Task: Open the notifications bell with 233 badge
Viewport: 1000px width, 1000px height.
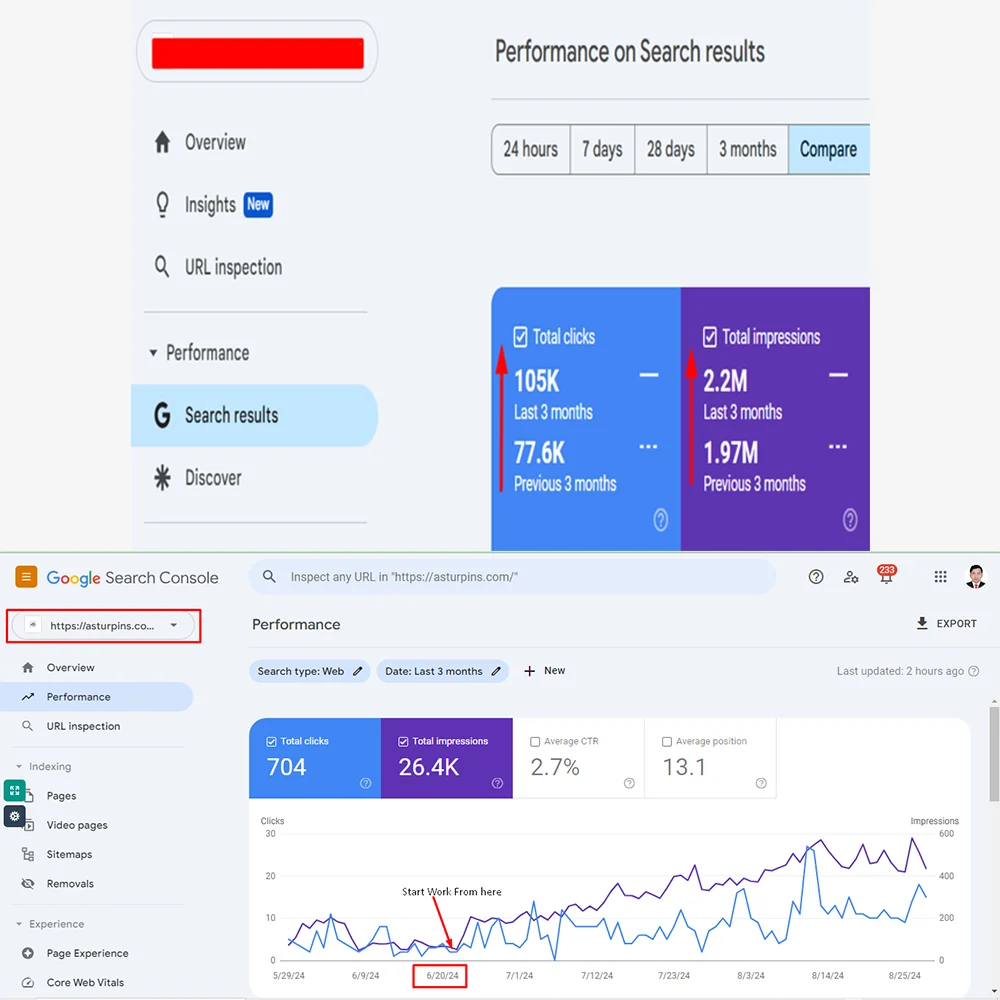Action: click(886, 577)
